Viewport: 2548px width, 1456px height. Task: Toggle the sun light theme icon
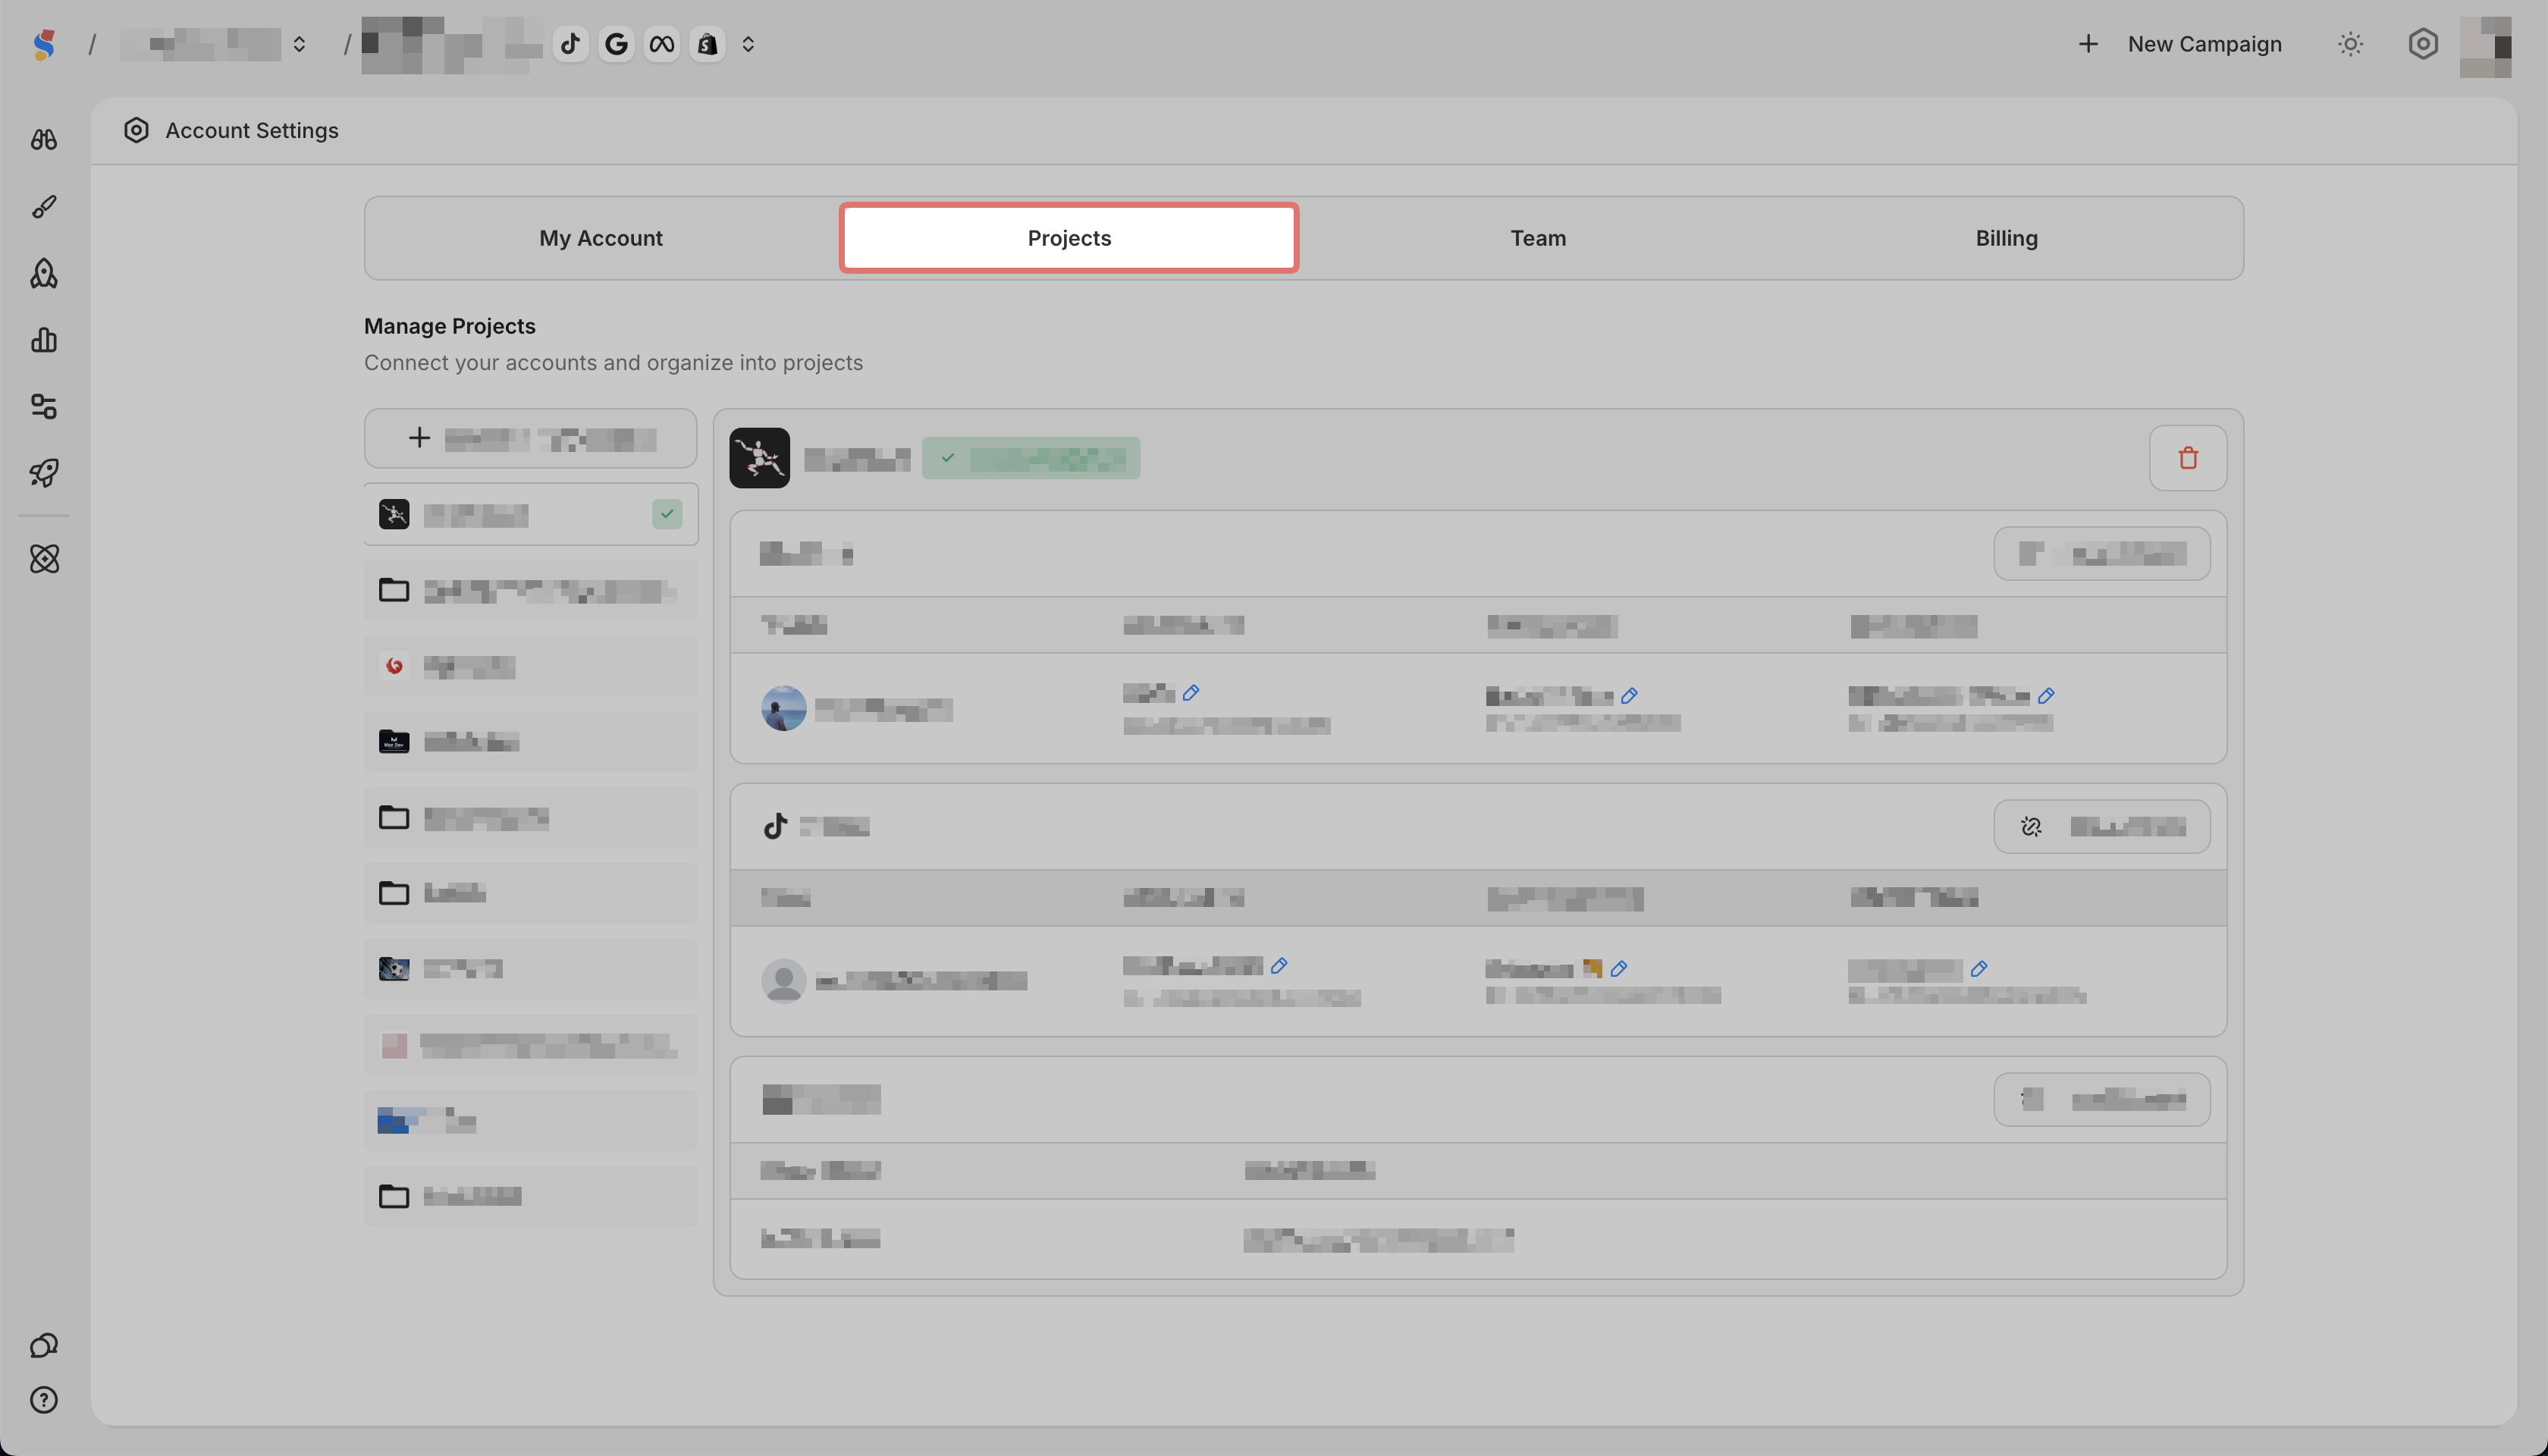point(2350,44)
